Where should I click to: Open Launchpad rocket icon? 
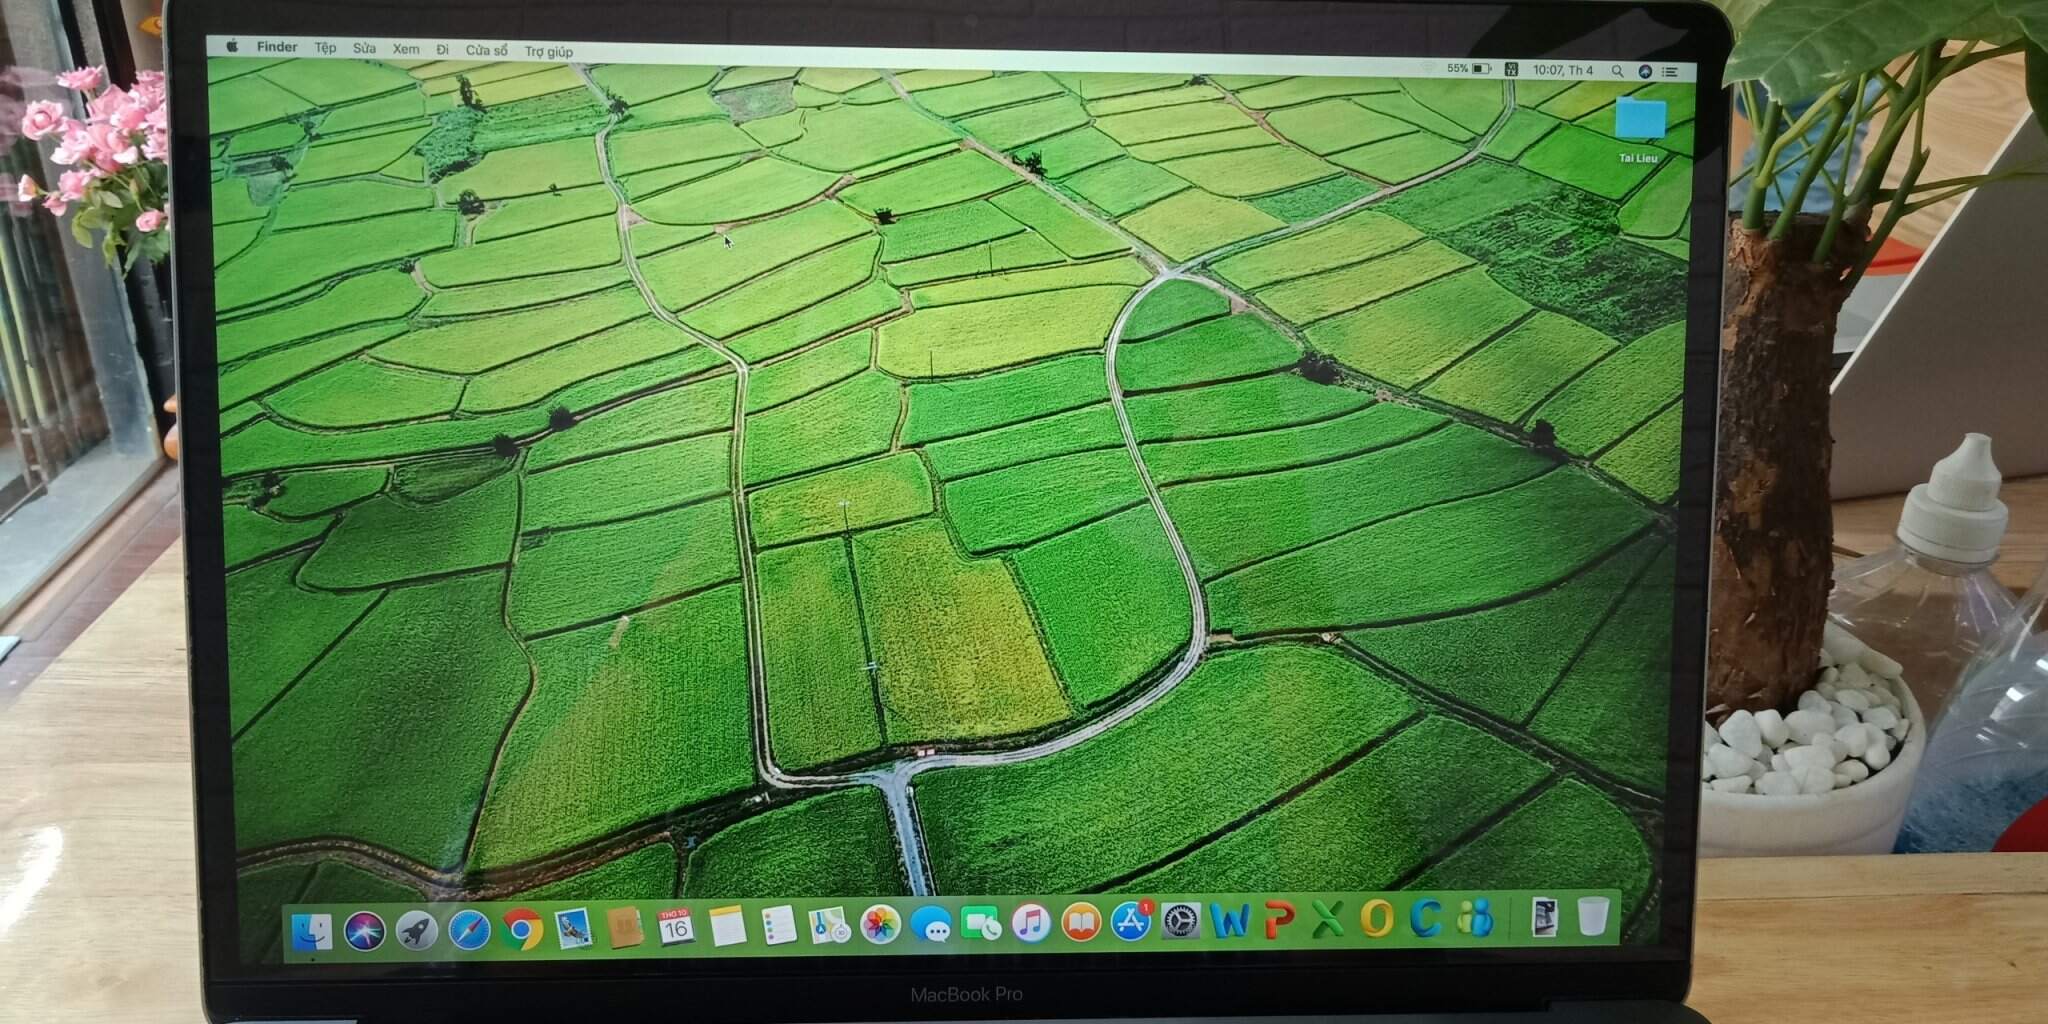[x=416, y=930]
